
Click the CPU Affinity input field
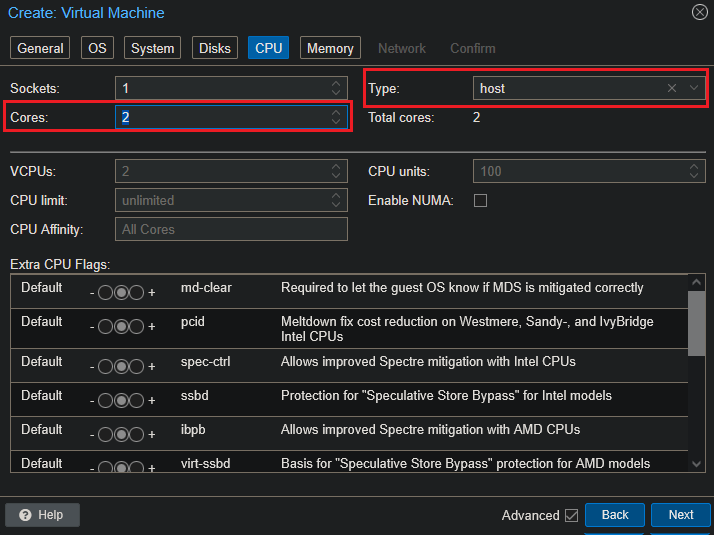[231, 229]
